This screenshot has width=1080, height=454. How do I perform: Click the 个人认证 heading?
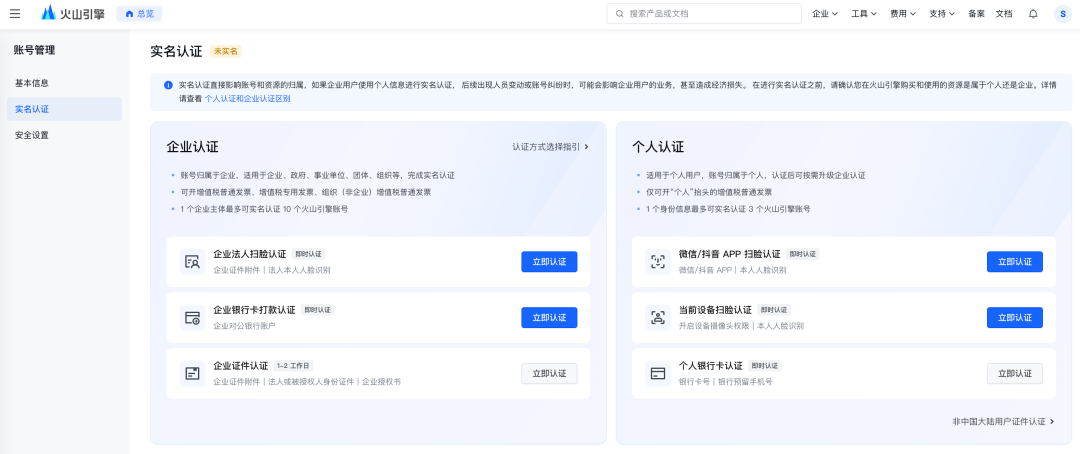click(658, 147)
